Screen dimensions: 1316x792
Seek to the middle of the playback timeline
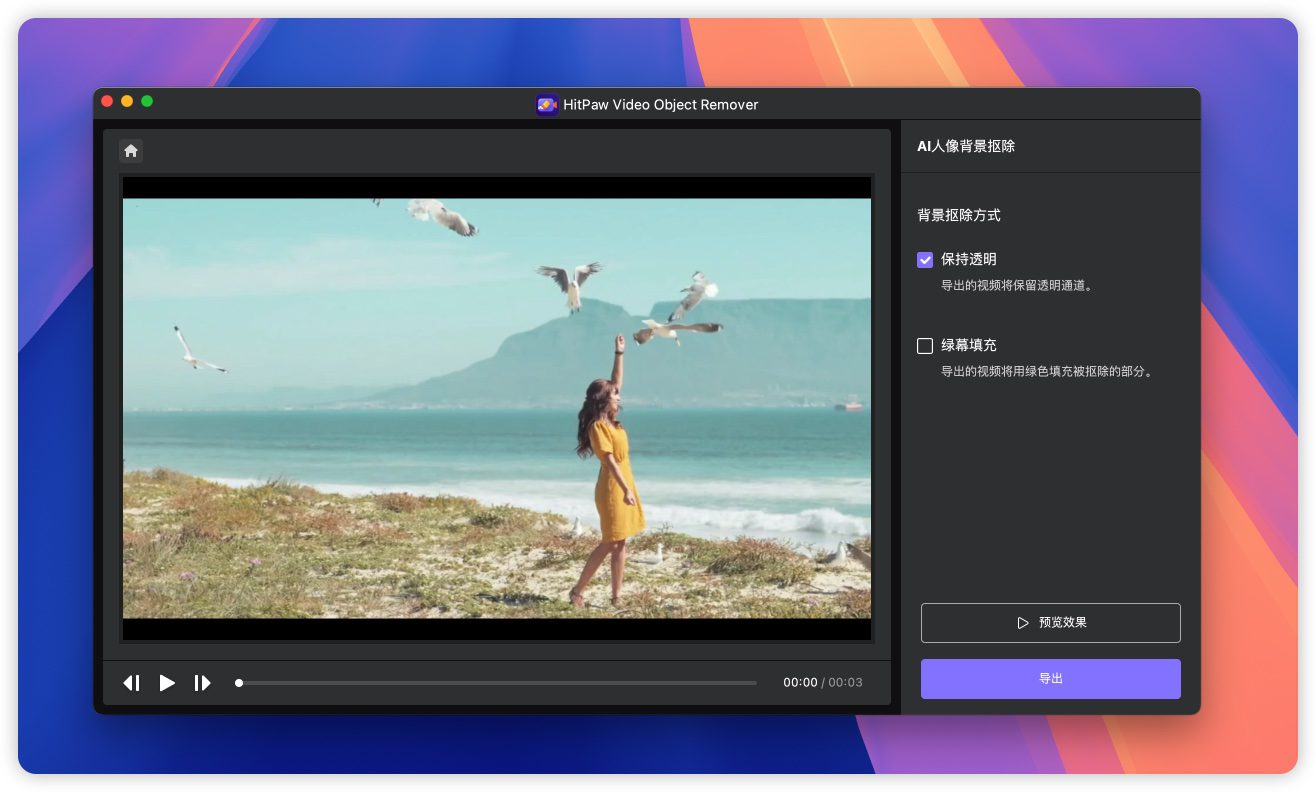click(x=497, y=683)
